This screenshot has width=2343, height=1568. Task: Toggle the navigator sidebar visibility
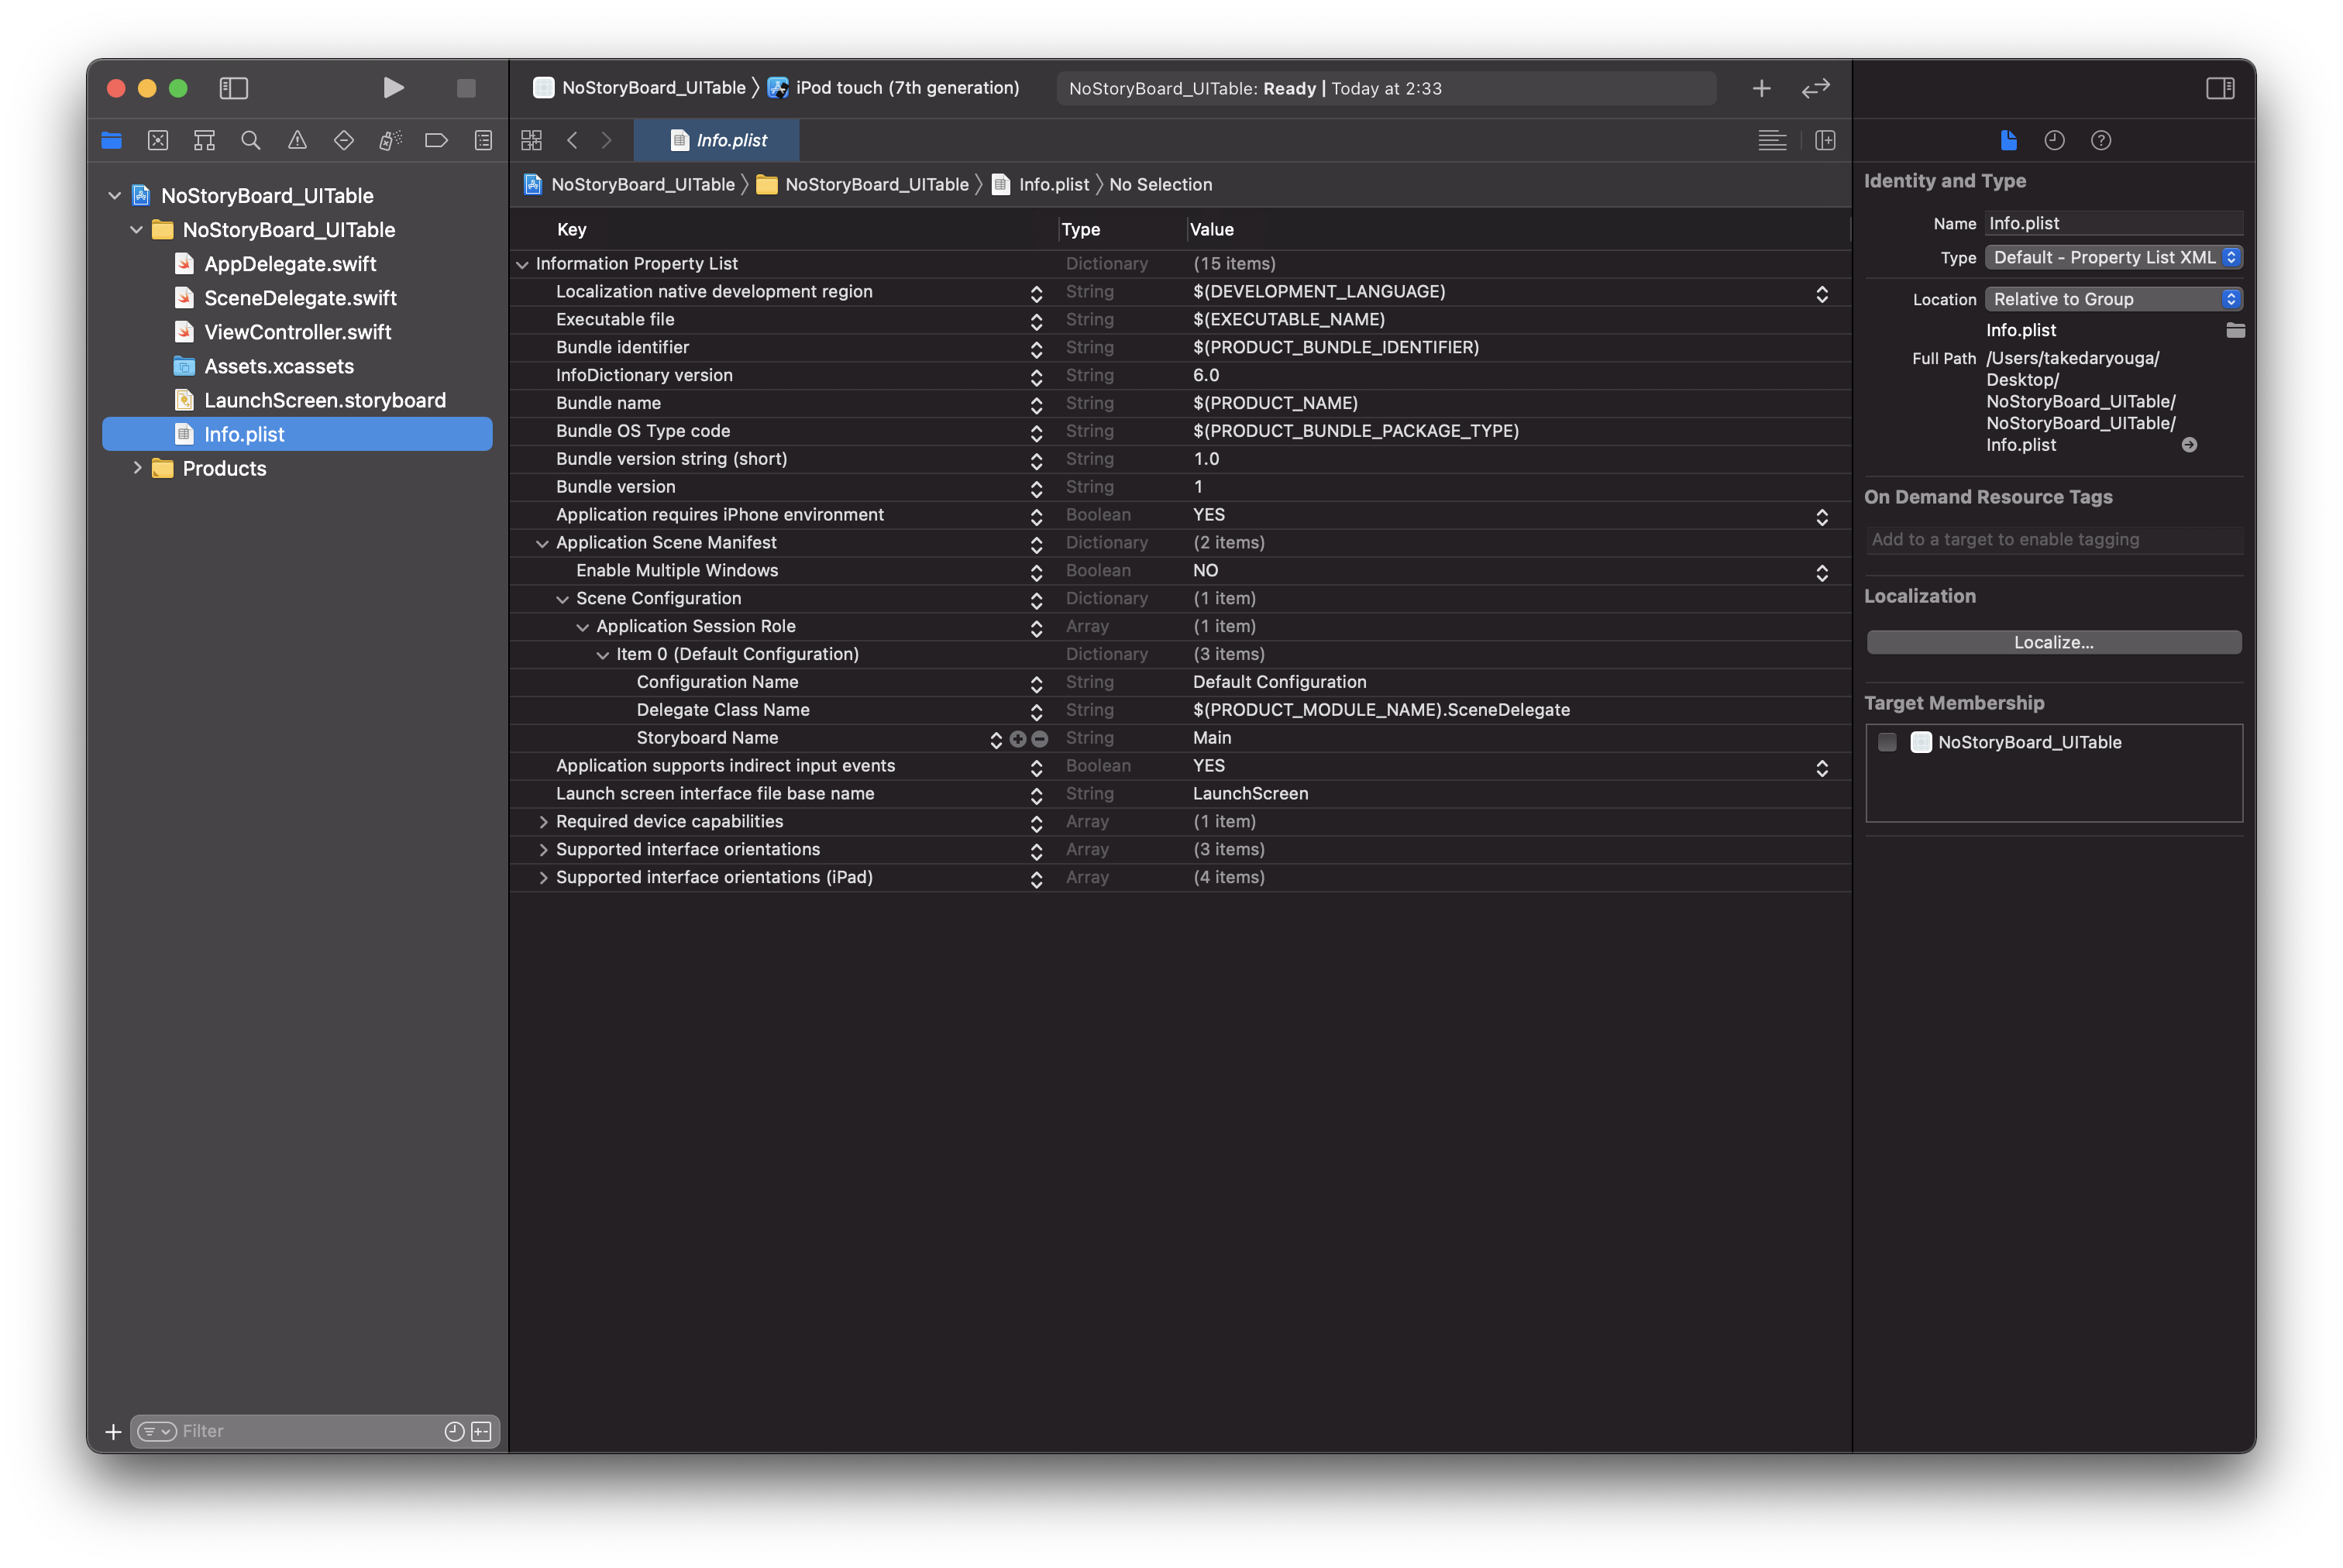click(233, 88)
